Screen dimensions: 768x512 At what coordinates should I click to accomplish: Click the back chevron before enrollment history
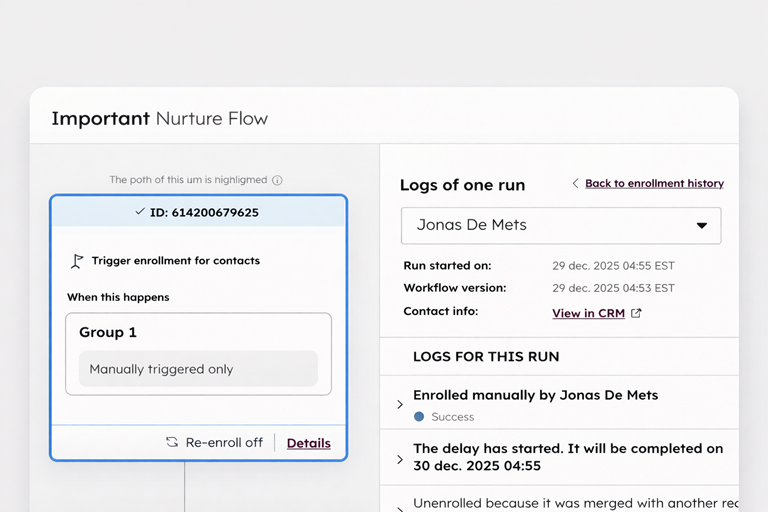(x=575, y=184)
